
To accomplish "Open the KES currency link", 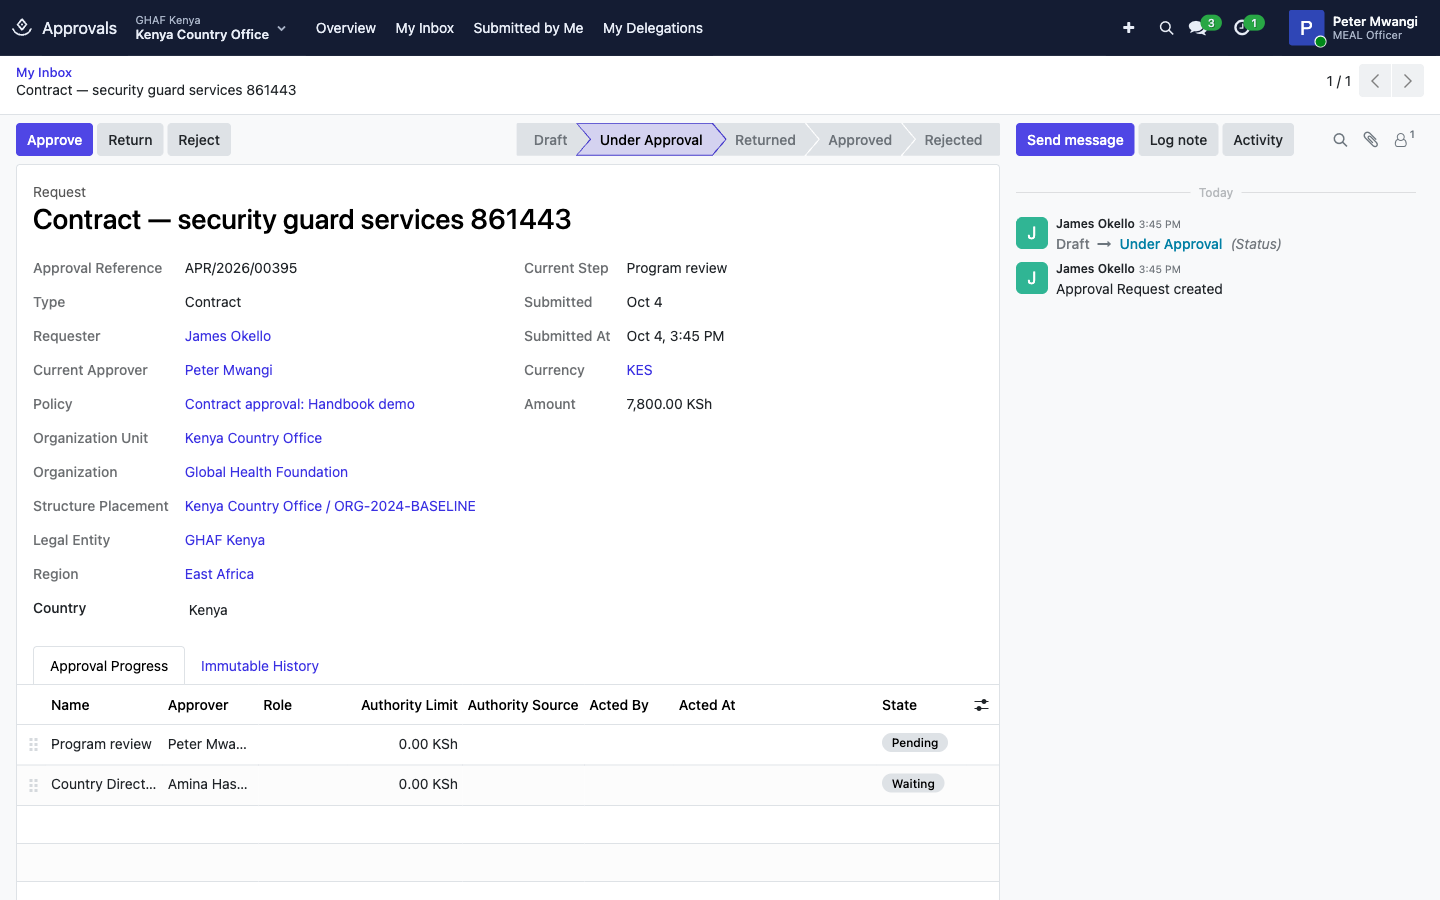I will tap(639, 370).
